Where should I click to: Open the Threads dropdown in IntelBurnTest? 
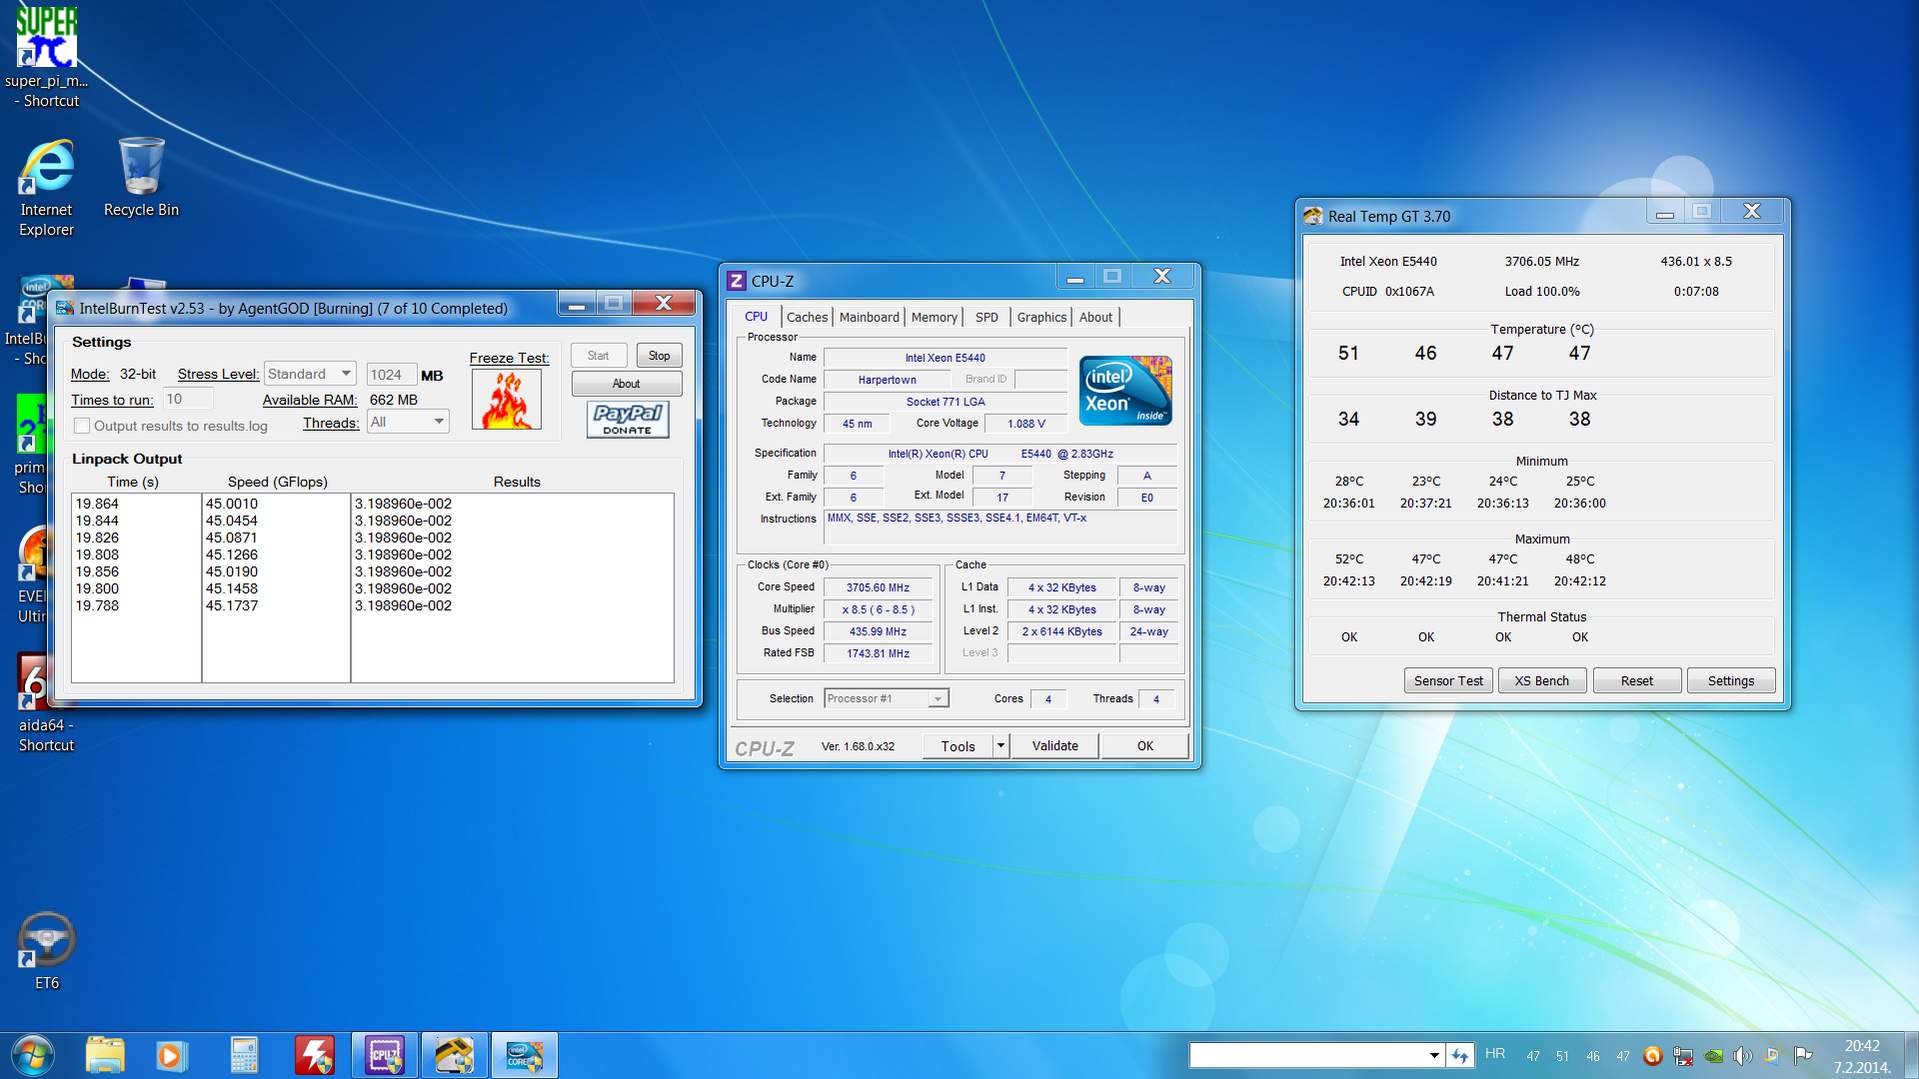(438, 422)
